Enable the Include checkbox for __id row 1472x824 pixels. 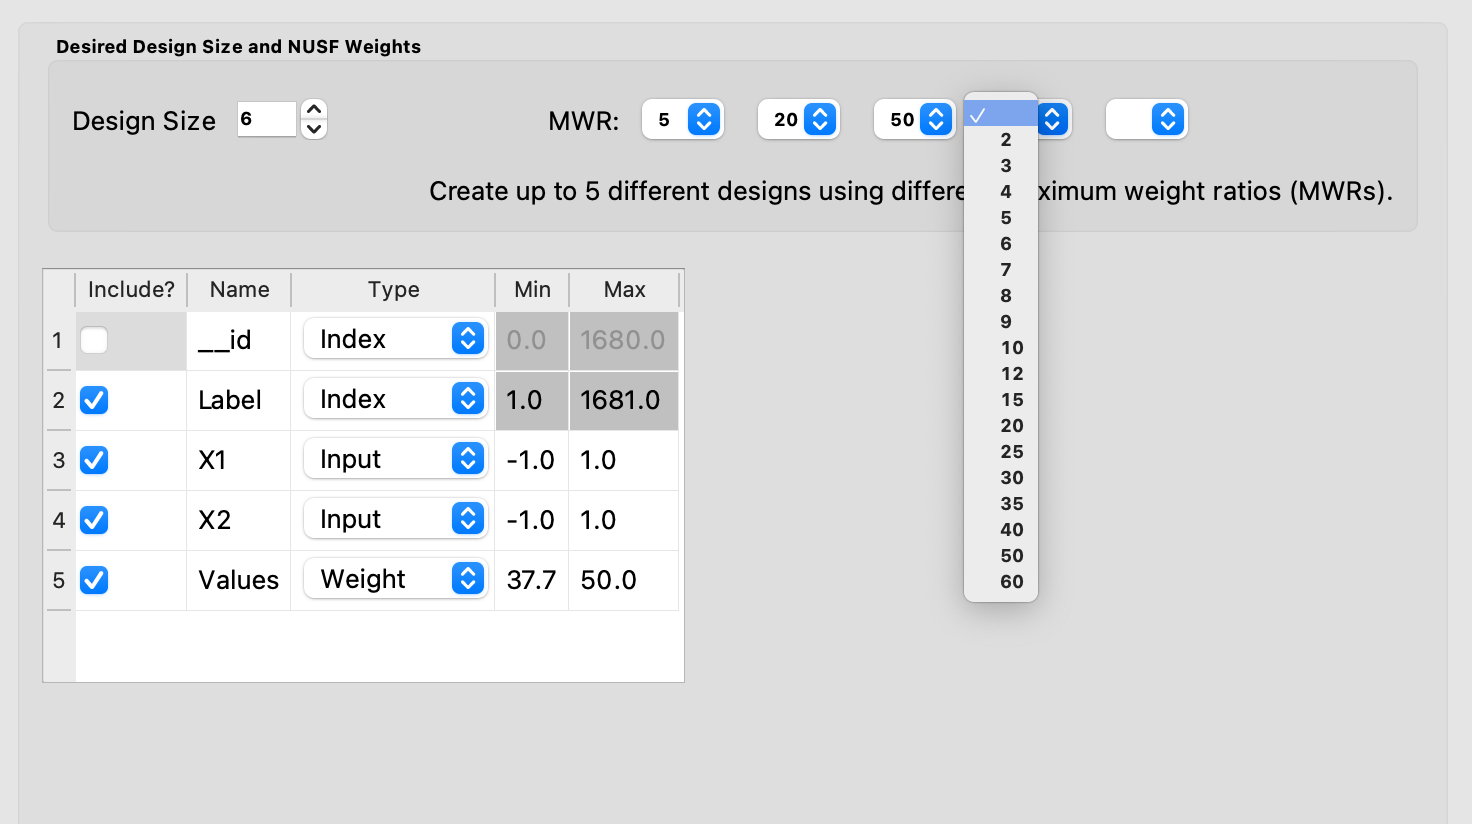pos(94,340)
